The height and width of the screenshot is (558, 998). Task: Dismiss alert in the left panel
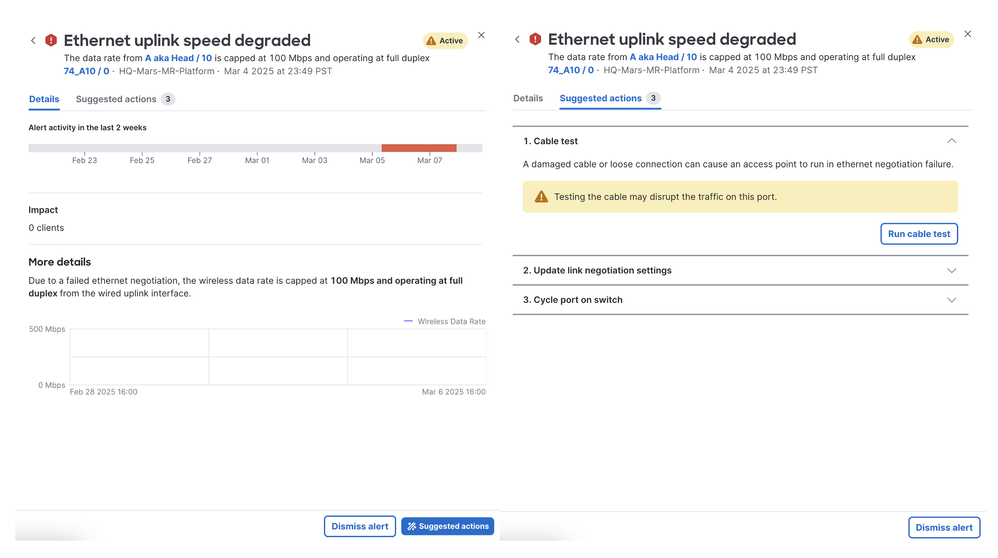(x=360, y=527)
